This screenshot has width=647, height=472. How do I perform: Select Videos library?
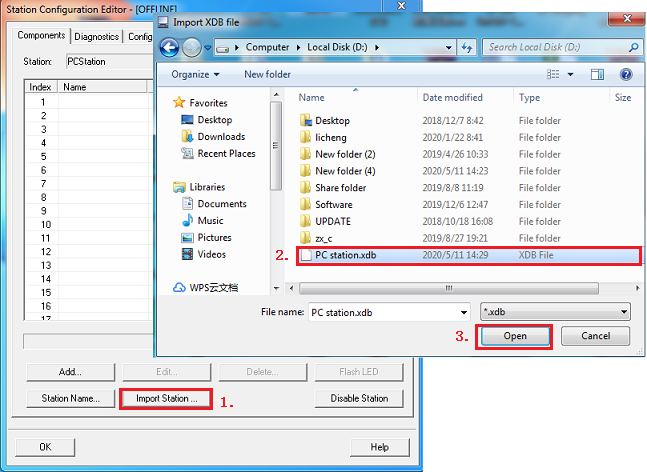[204, 255]
